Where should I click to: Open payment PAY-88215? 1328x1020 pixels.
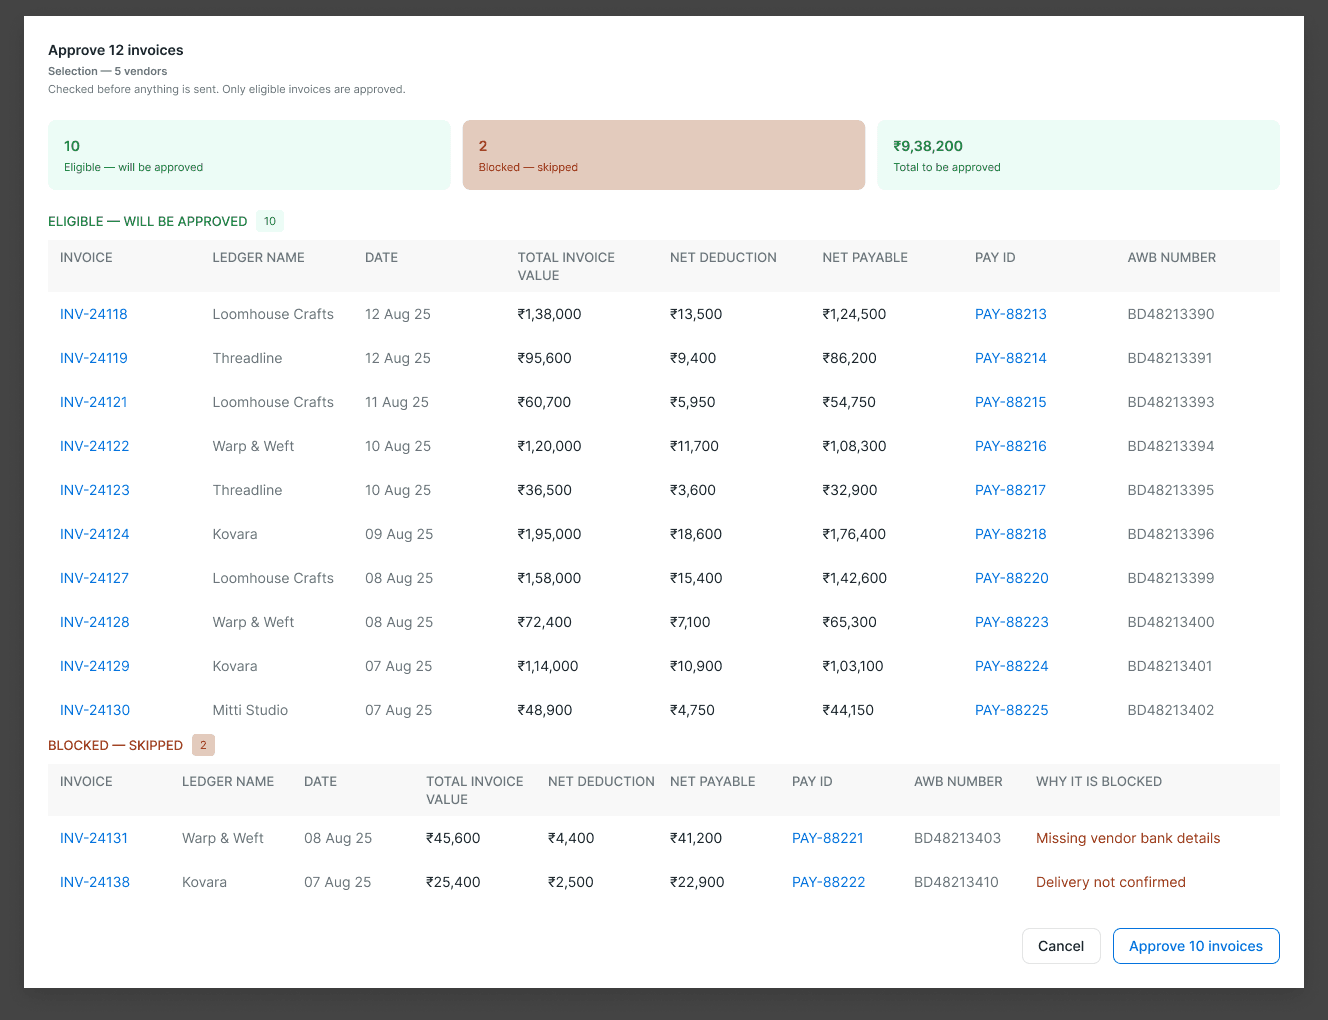tap(1011, 402)
